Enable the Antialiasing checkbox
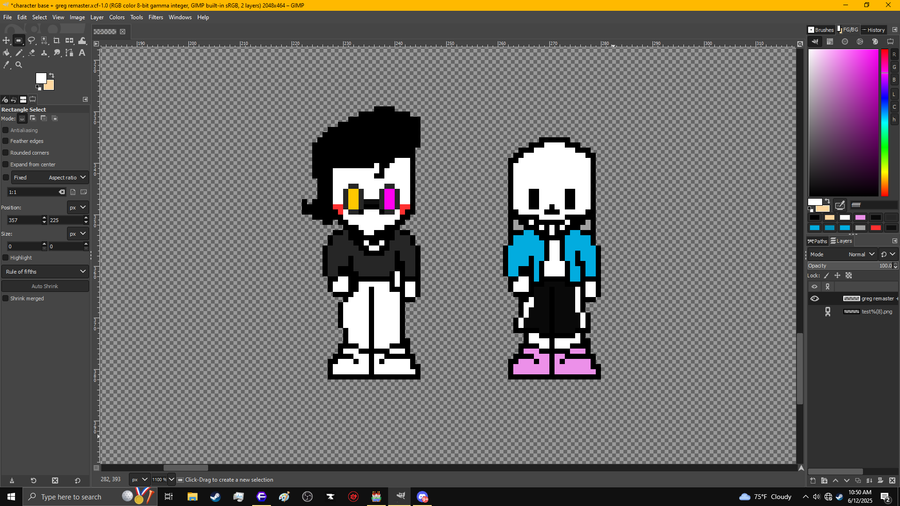 6,130
